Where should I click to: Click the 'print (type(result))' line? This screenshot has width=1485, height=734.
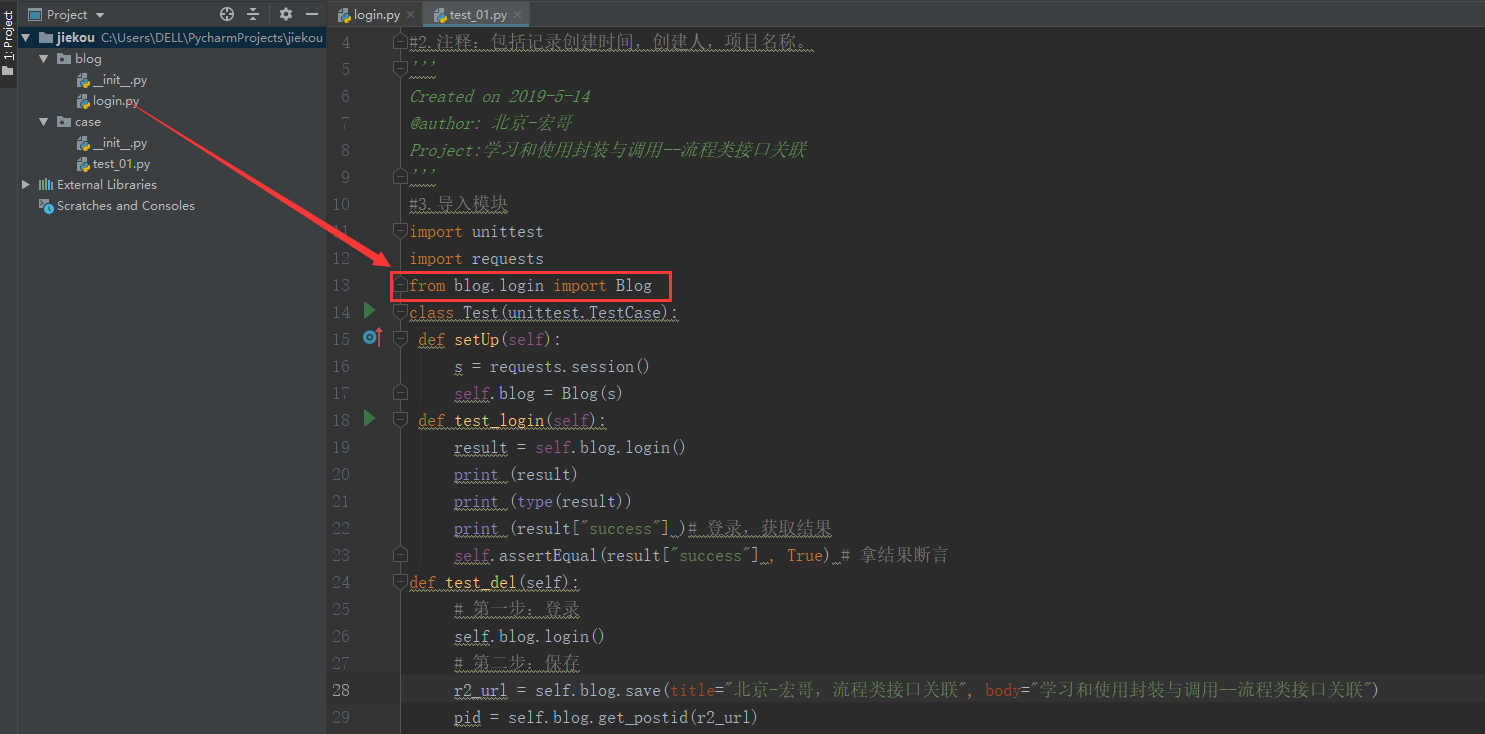543,501
